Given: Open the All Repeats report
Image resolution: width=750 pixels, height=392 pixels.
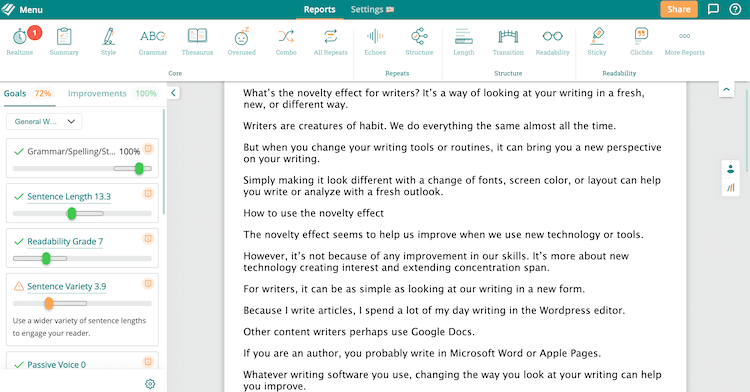Looking at the screenshot, I should click(x=331, y=42).
